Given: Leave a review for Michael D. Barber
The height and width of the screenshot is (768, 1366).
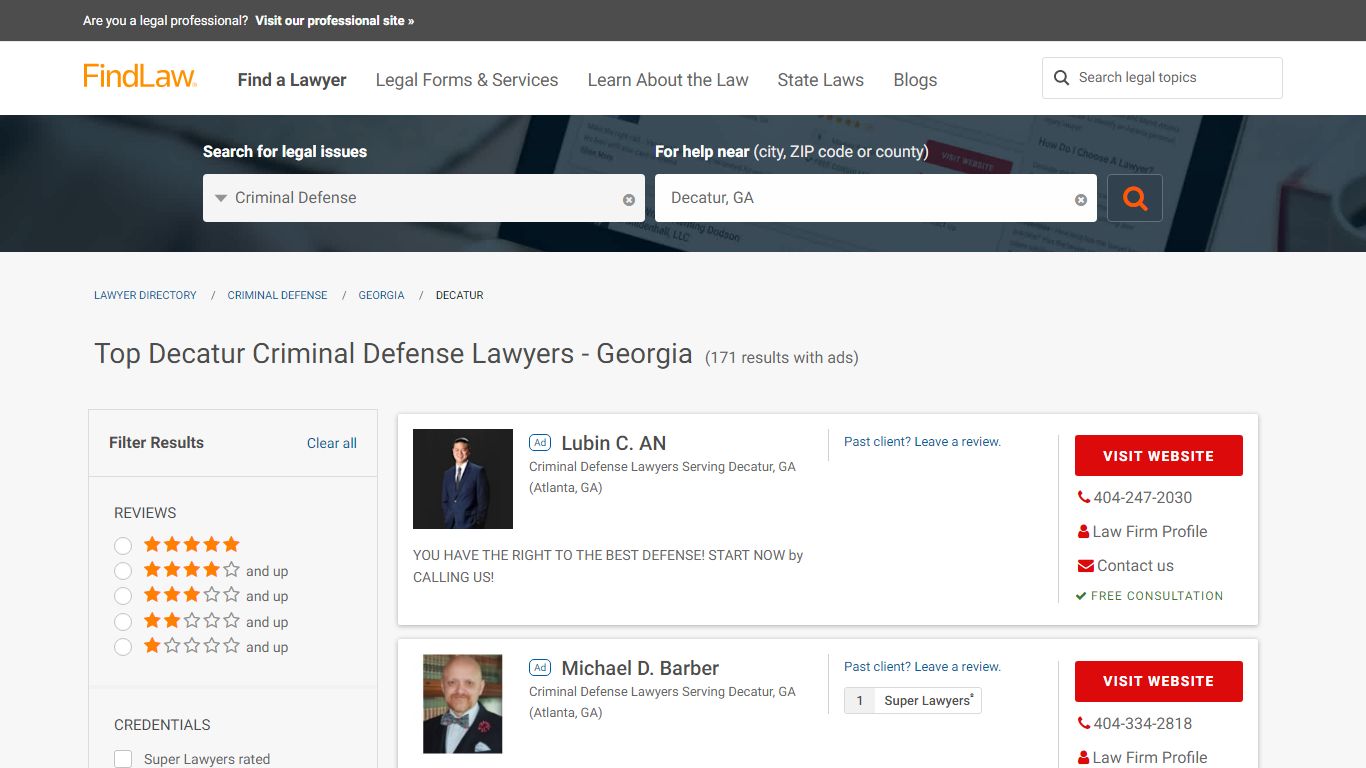Looking at the screenshot, I should click(922, 666).
